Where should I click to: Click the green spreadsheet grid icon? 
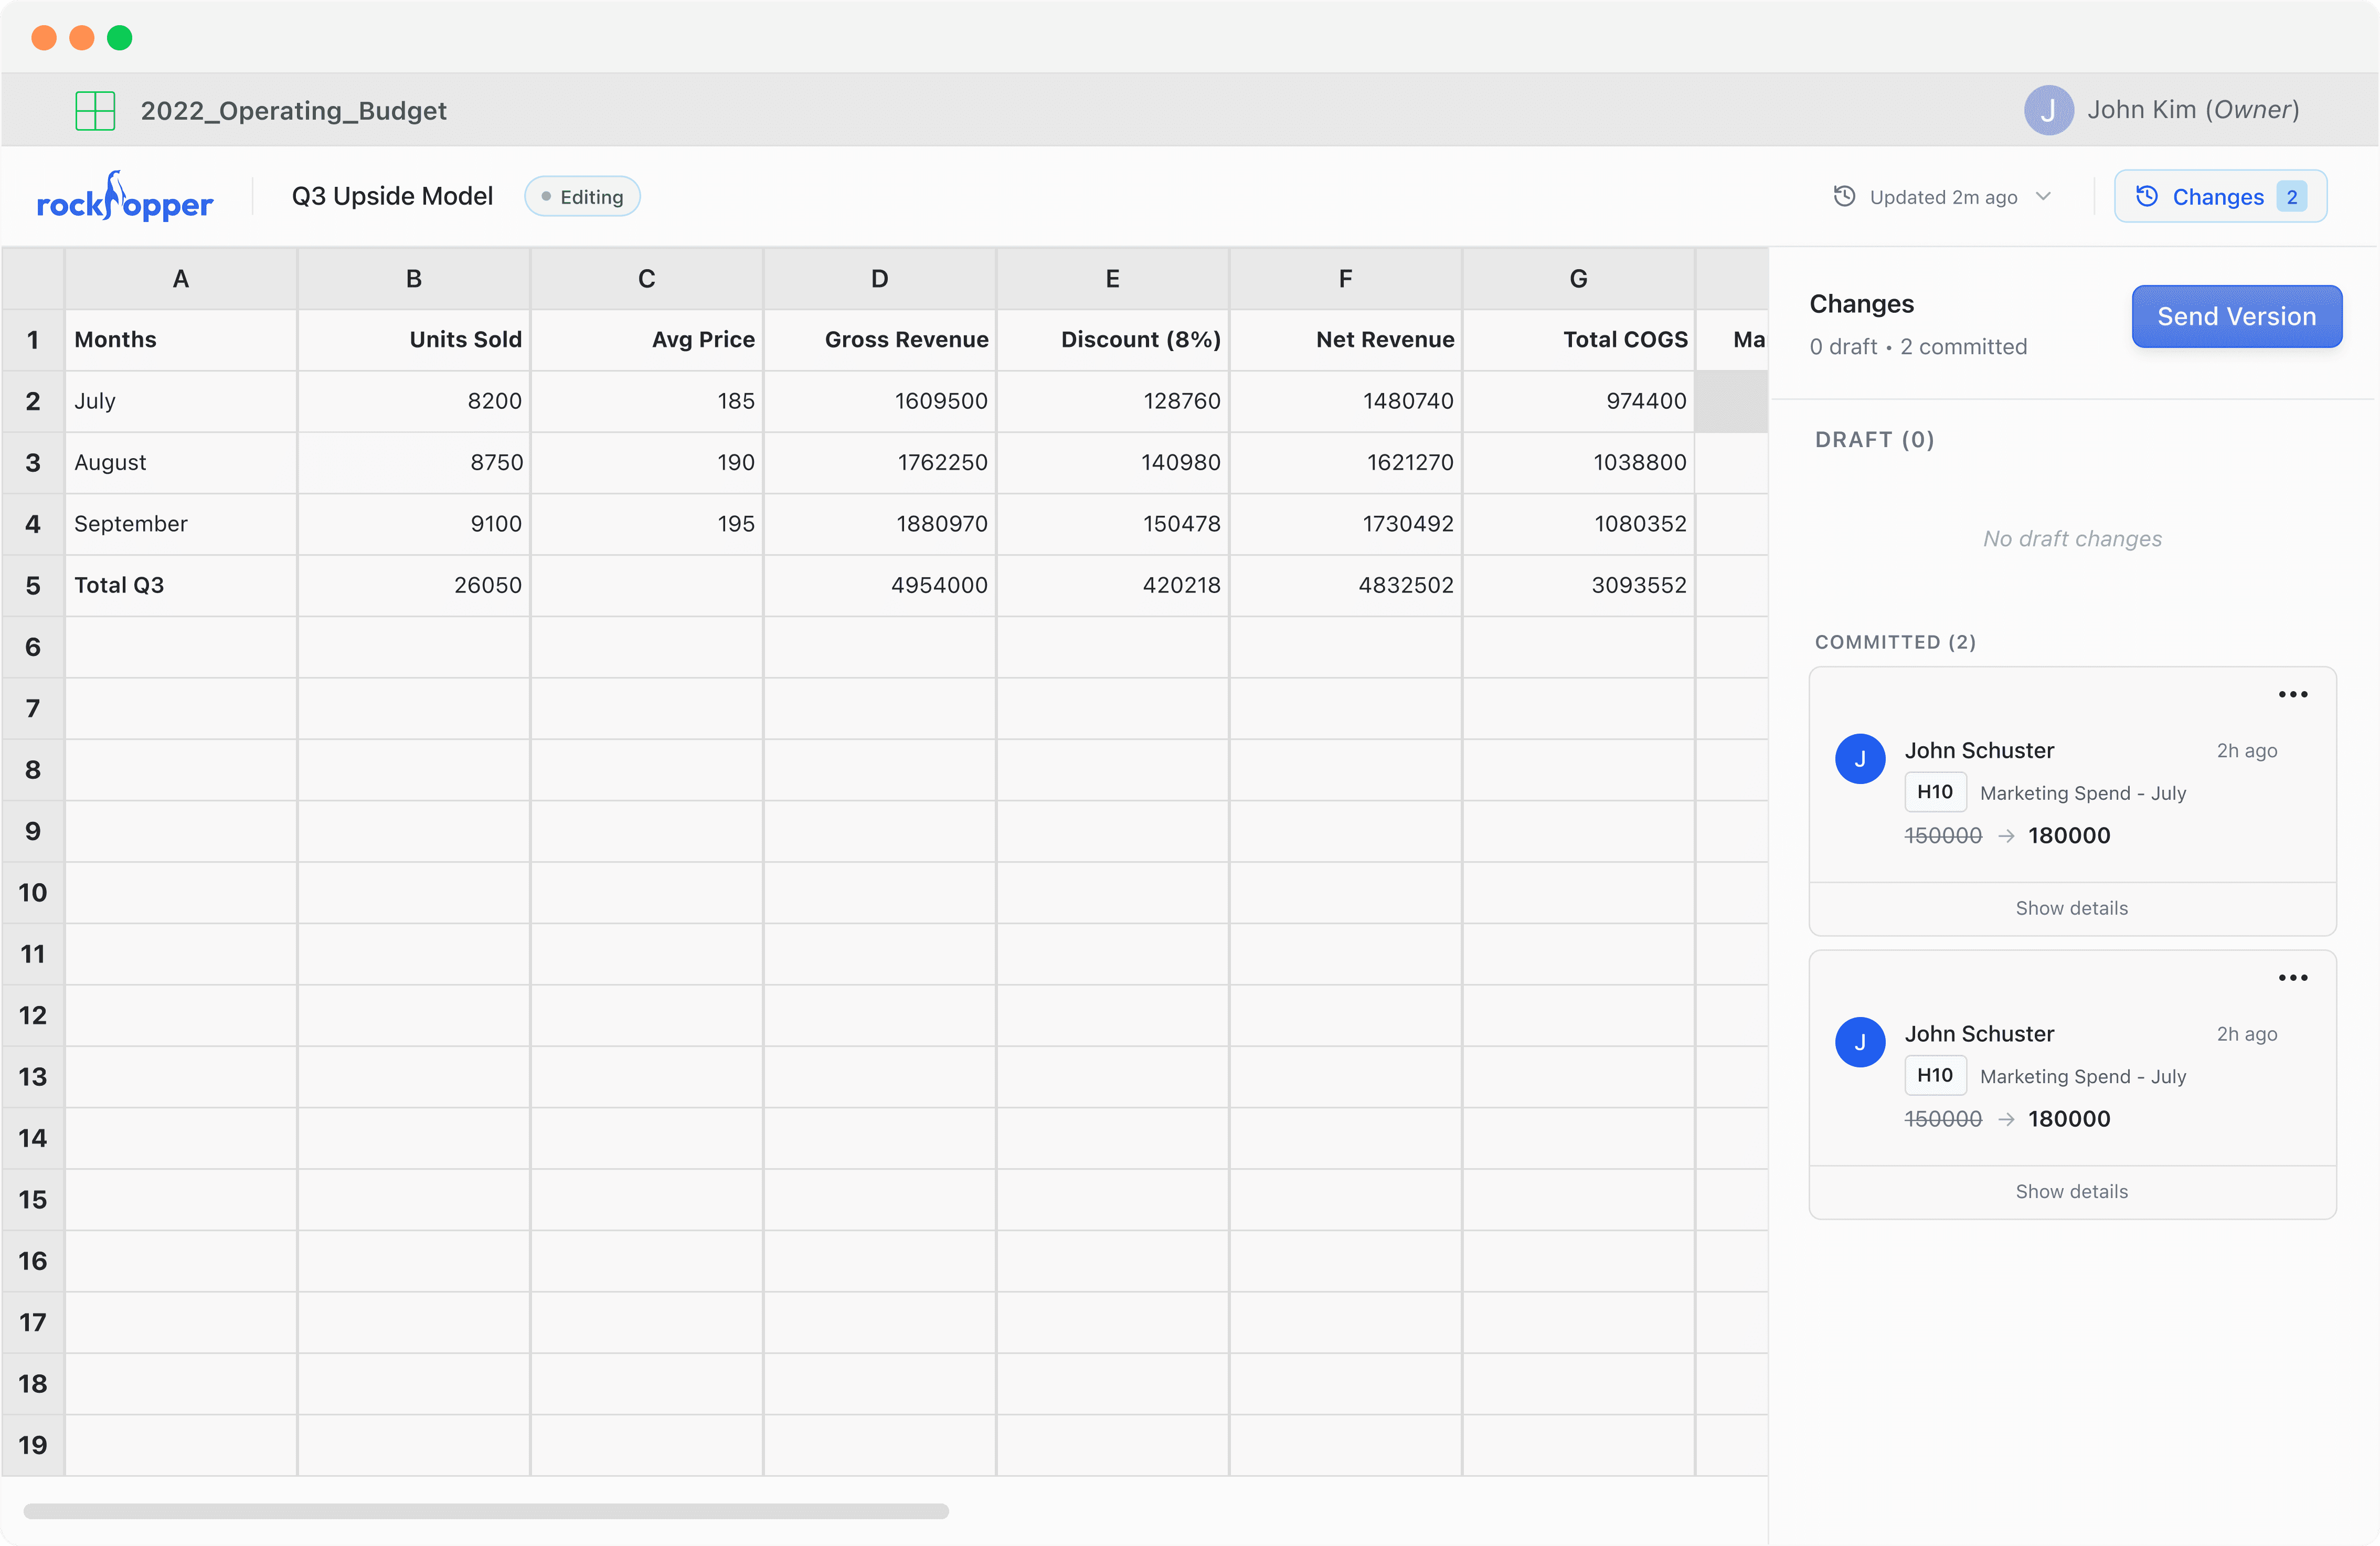coord(95,110)
